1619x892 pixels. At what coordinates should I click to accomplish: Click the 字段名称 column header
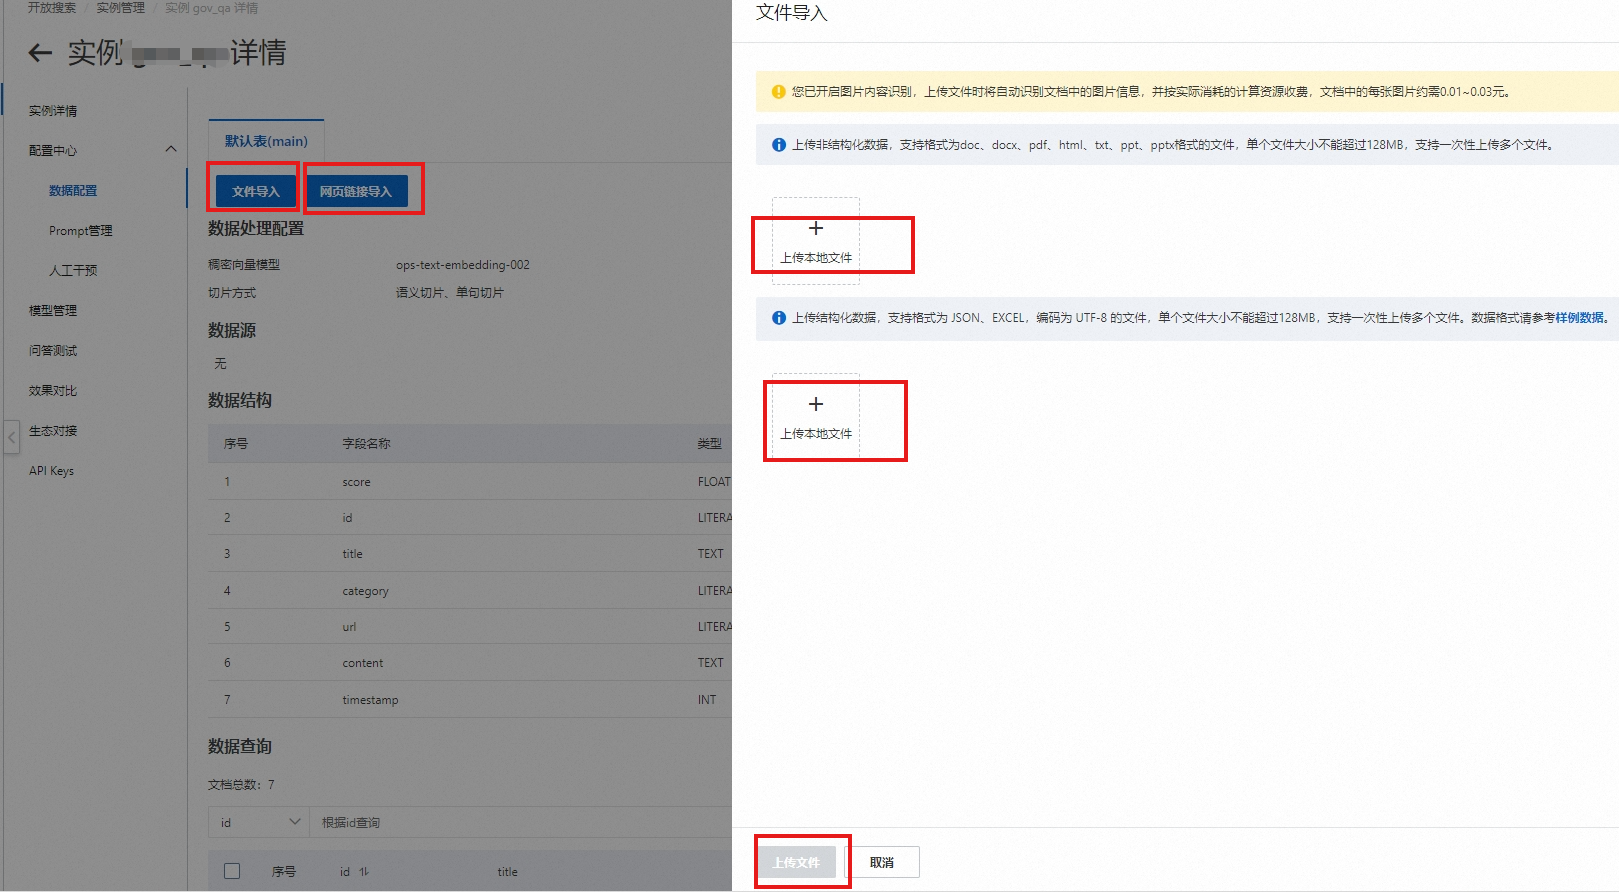click(366, 444)
